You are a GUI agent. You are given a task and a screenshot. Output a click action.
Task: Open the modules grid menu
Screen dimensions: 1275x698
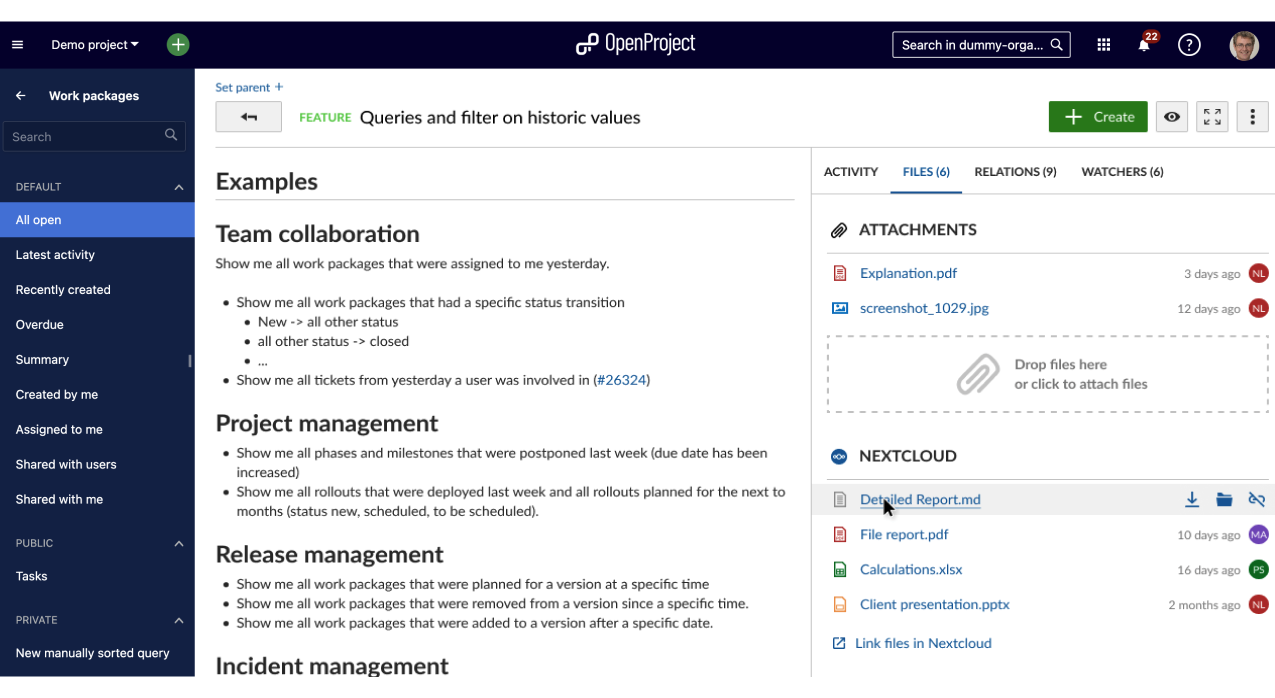tap(1104, 45)
